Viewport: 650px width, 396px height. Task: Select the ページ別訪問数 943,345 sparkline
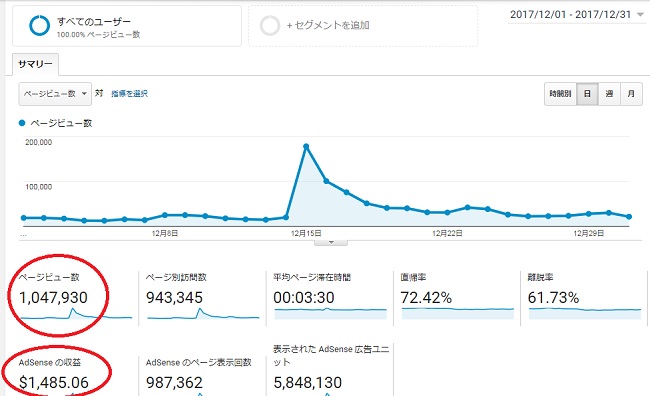(203, 314)
